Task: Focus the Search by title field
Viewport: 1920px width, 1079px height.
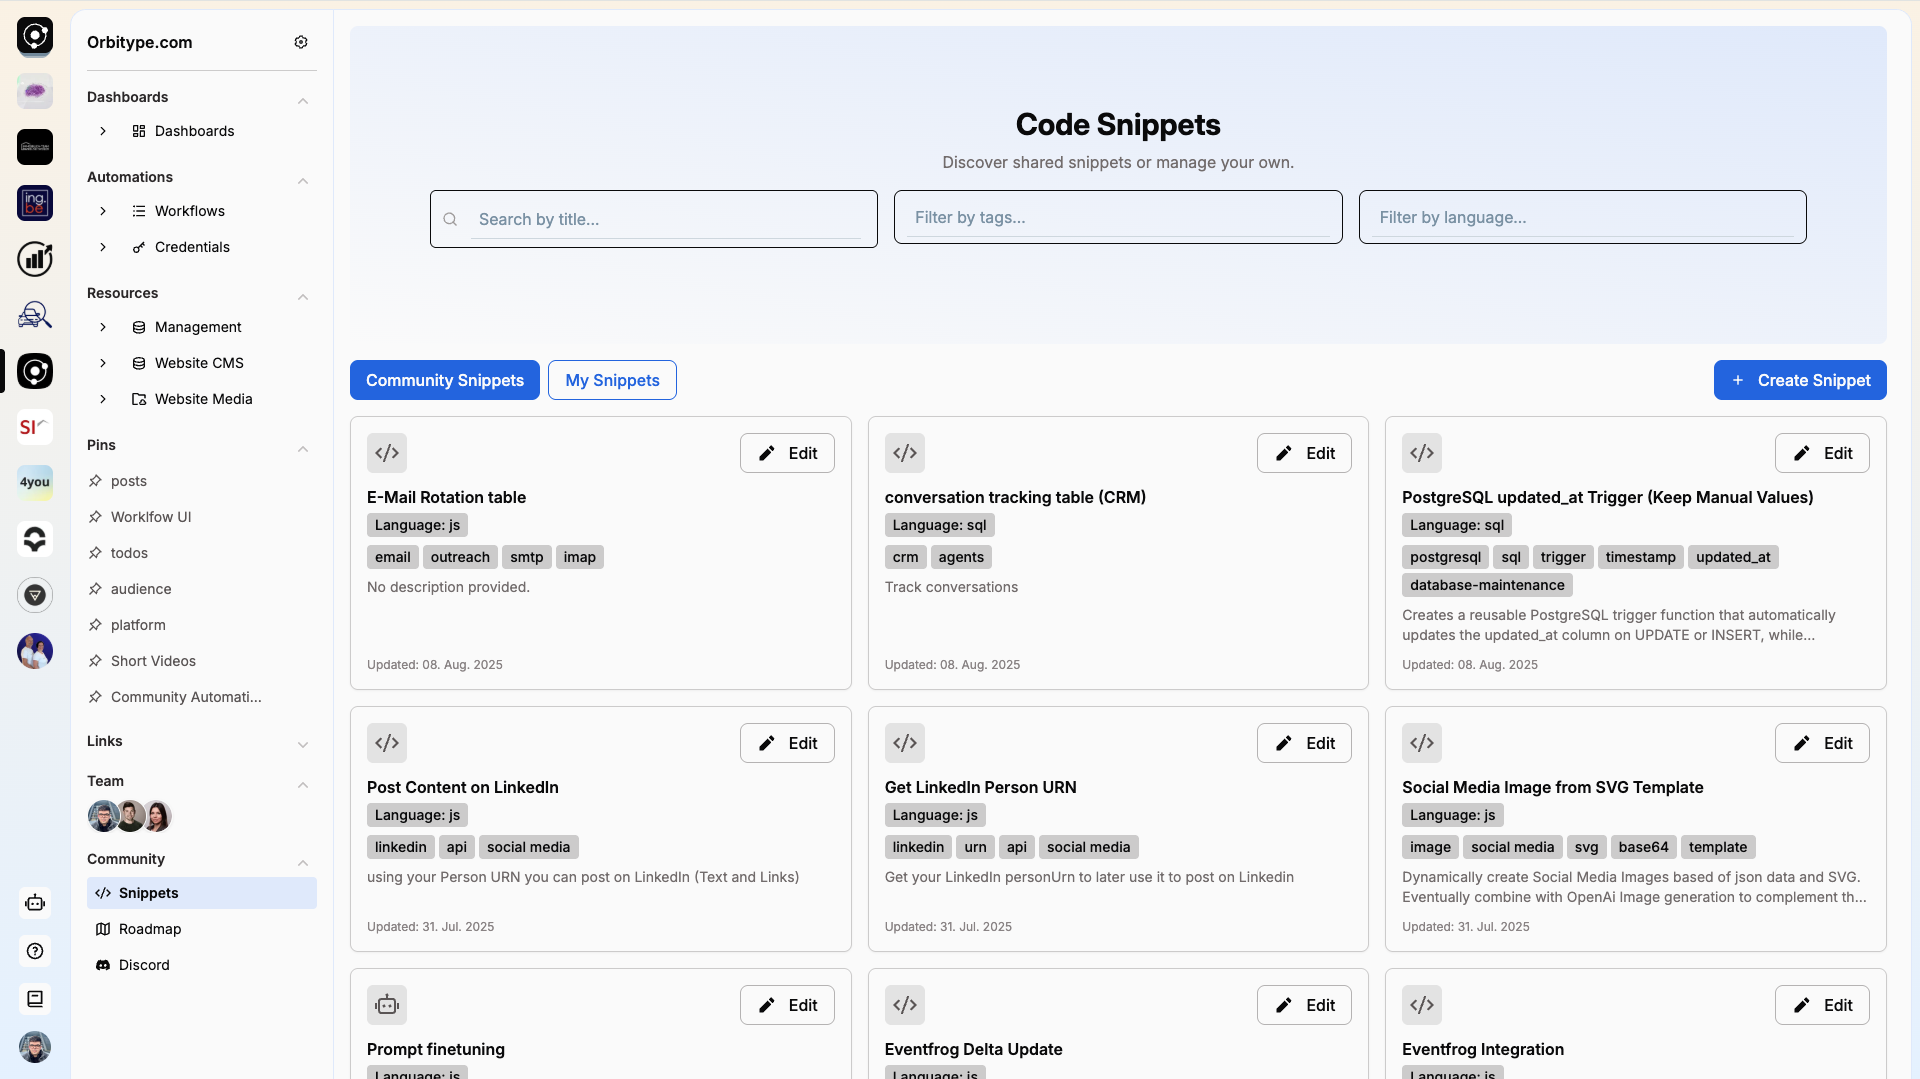Action: (x=654, y=219)
